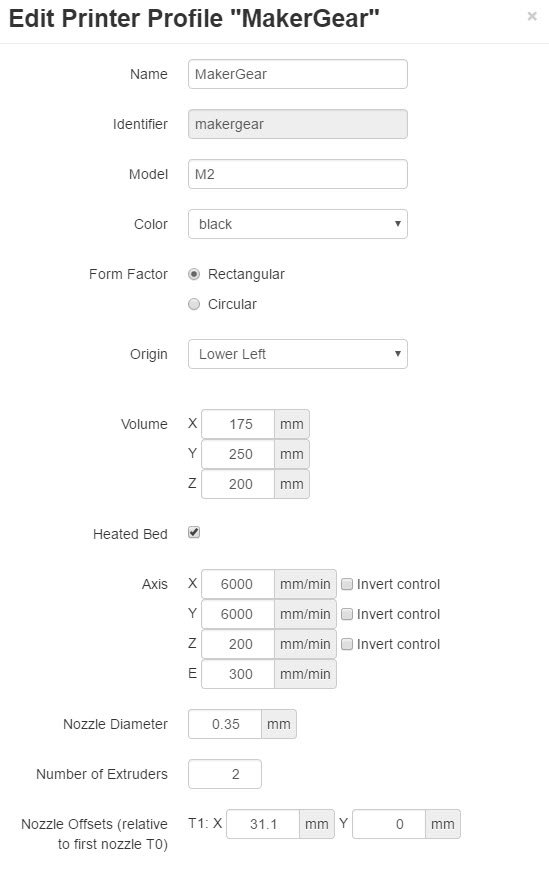Screen dimensions: 549x888
Task: Enable Invert control for Z axis
Action: 347,644
